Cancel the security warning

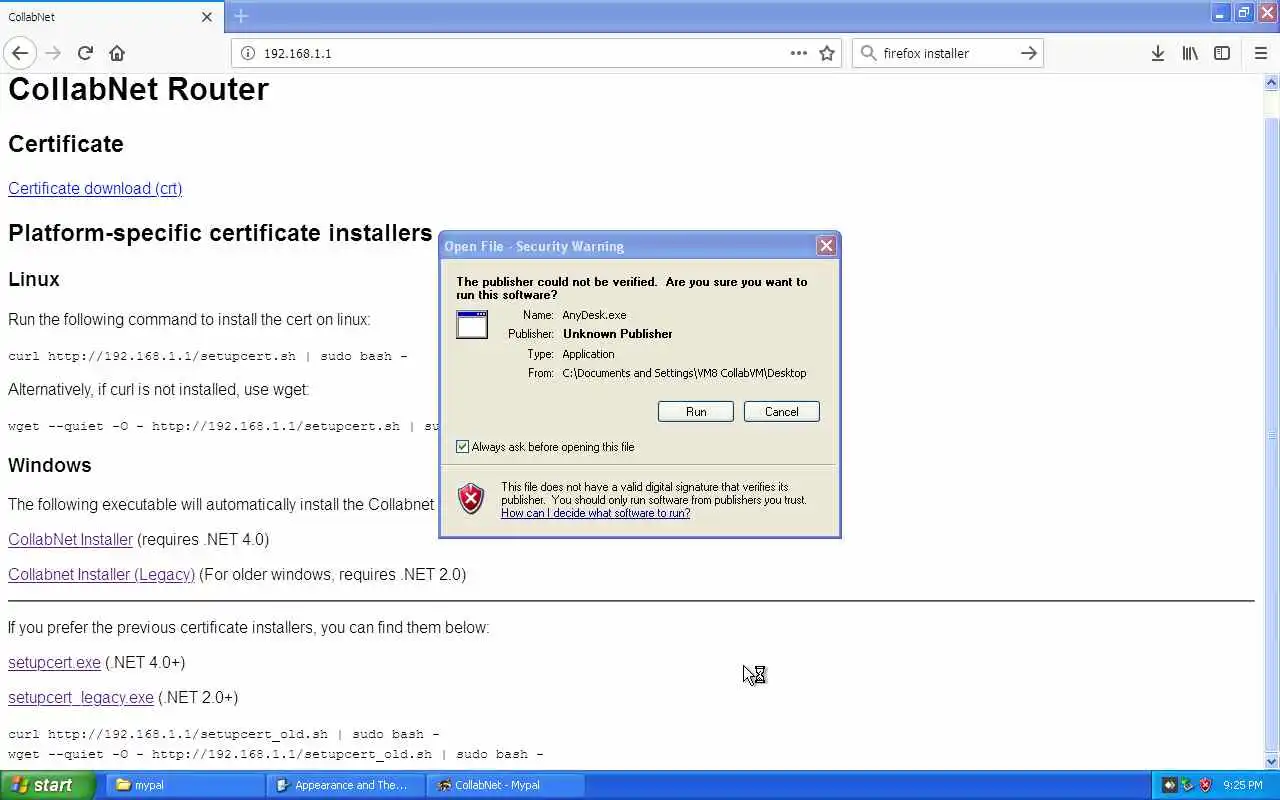point(782,411)
